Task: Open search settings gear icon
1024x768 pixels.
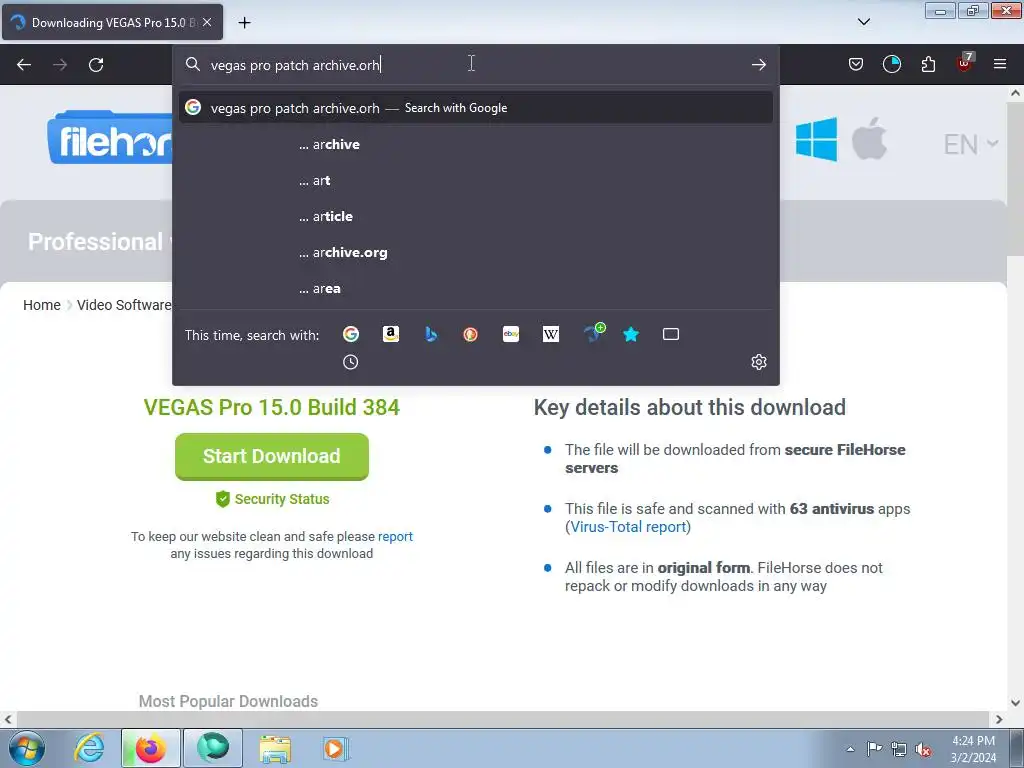Action: [x=758, y=362]
